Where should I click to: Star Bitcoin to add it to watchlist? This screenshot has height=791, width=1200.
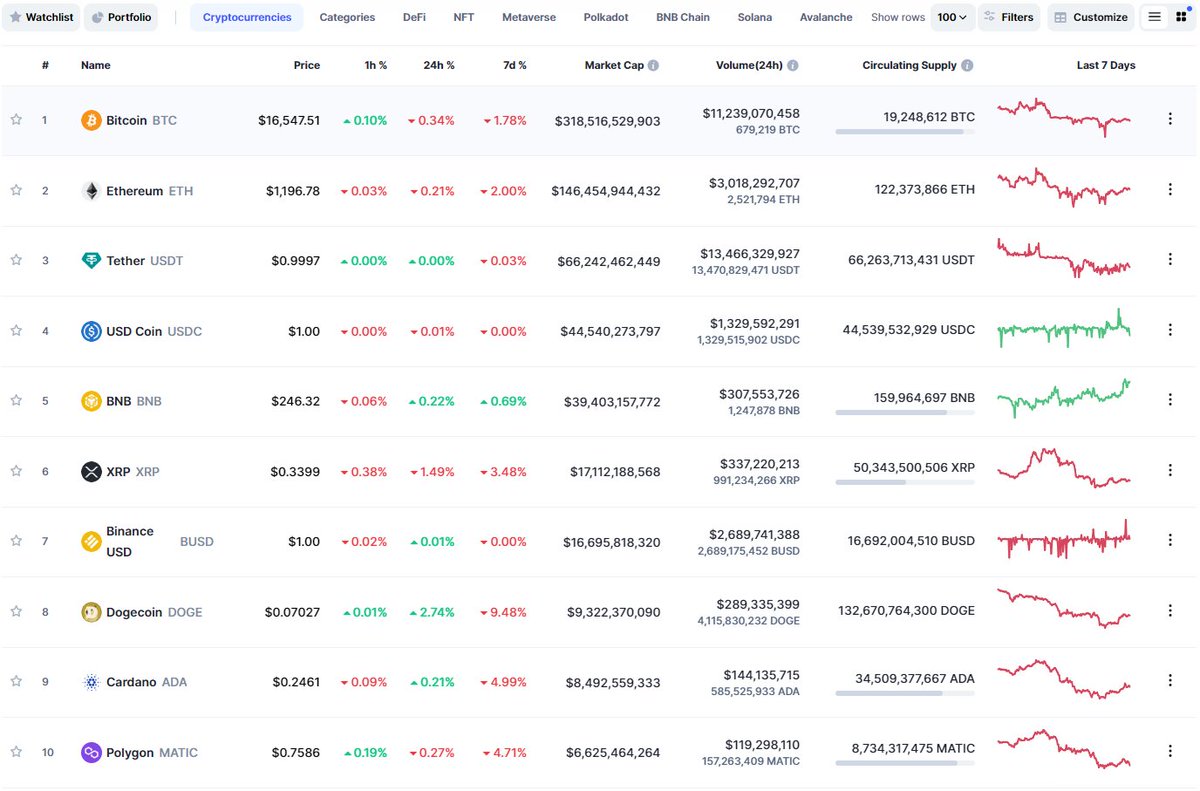pyautogui.click(x=16, y=119)
